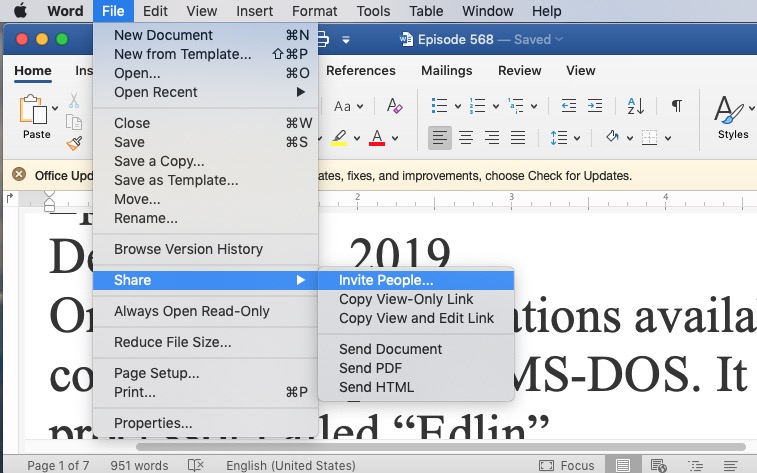Screen dimensions: 757x473
Task: Click English (United States) language button
Action: 291,465
